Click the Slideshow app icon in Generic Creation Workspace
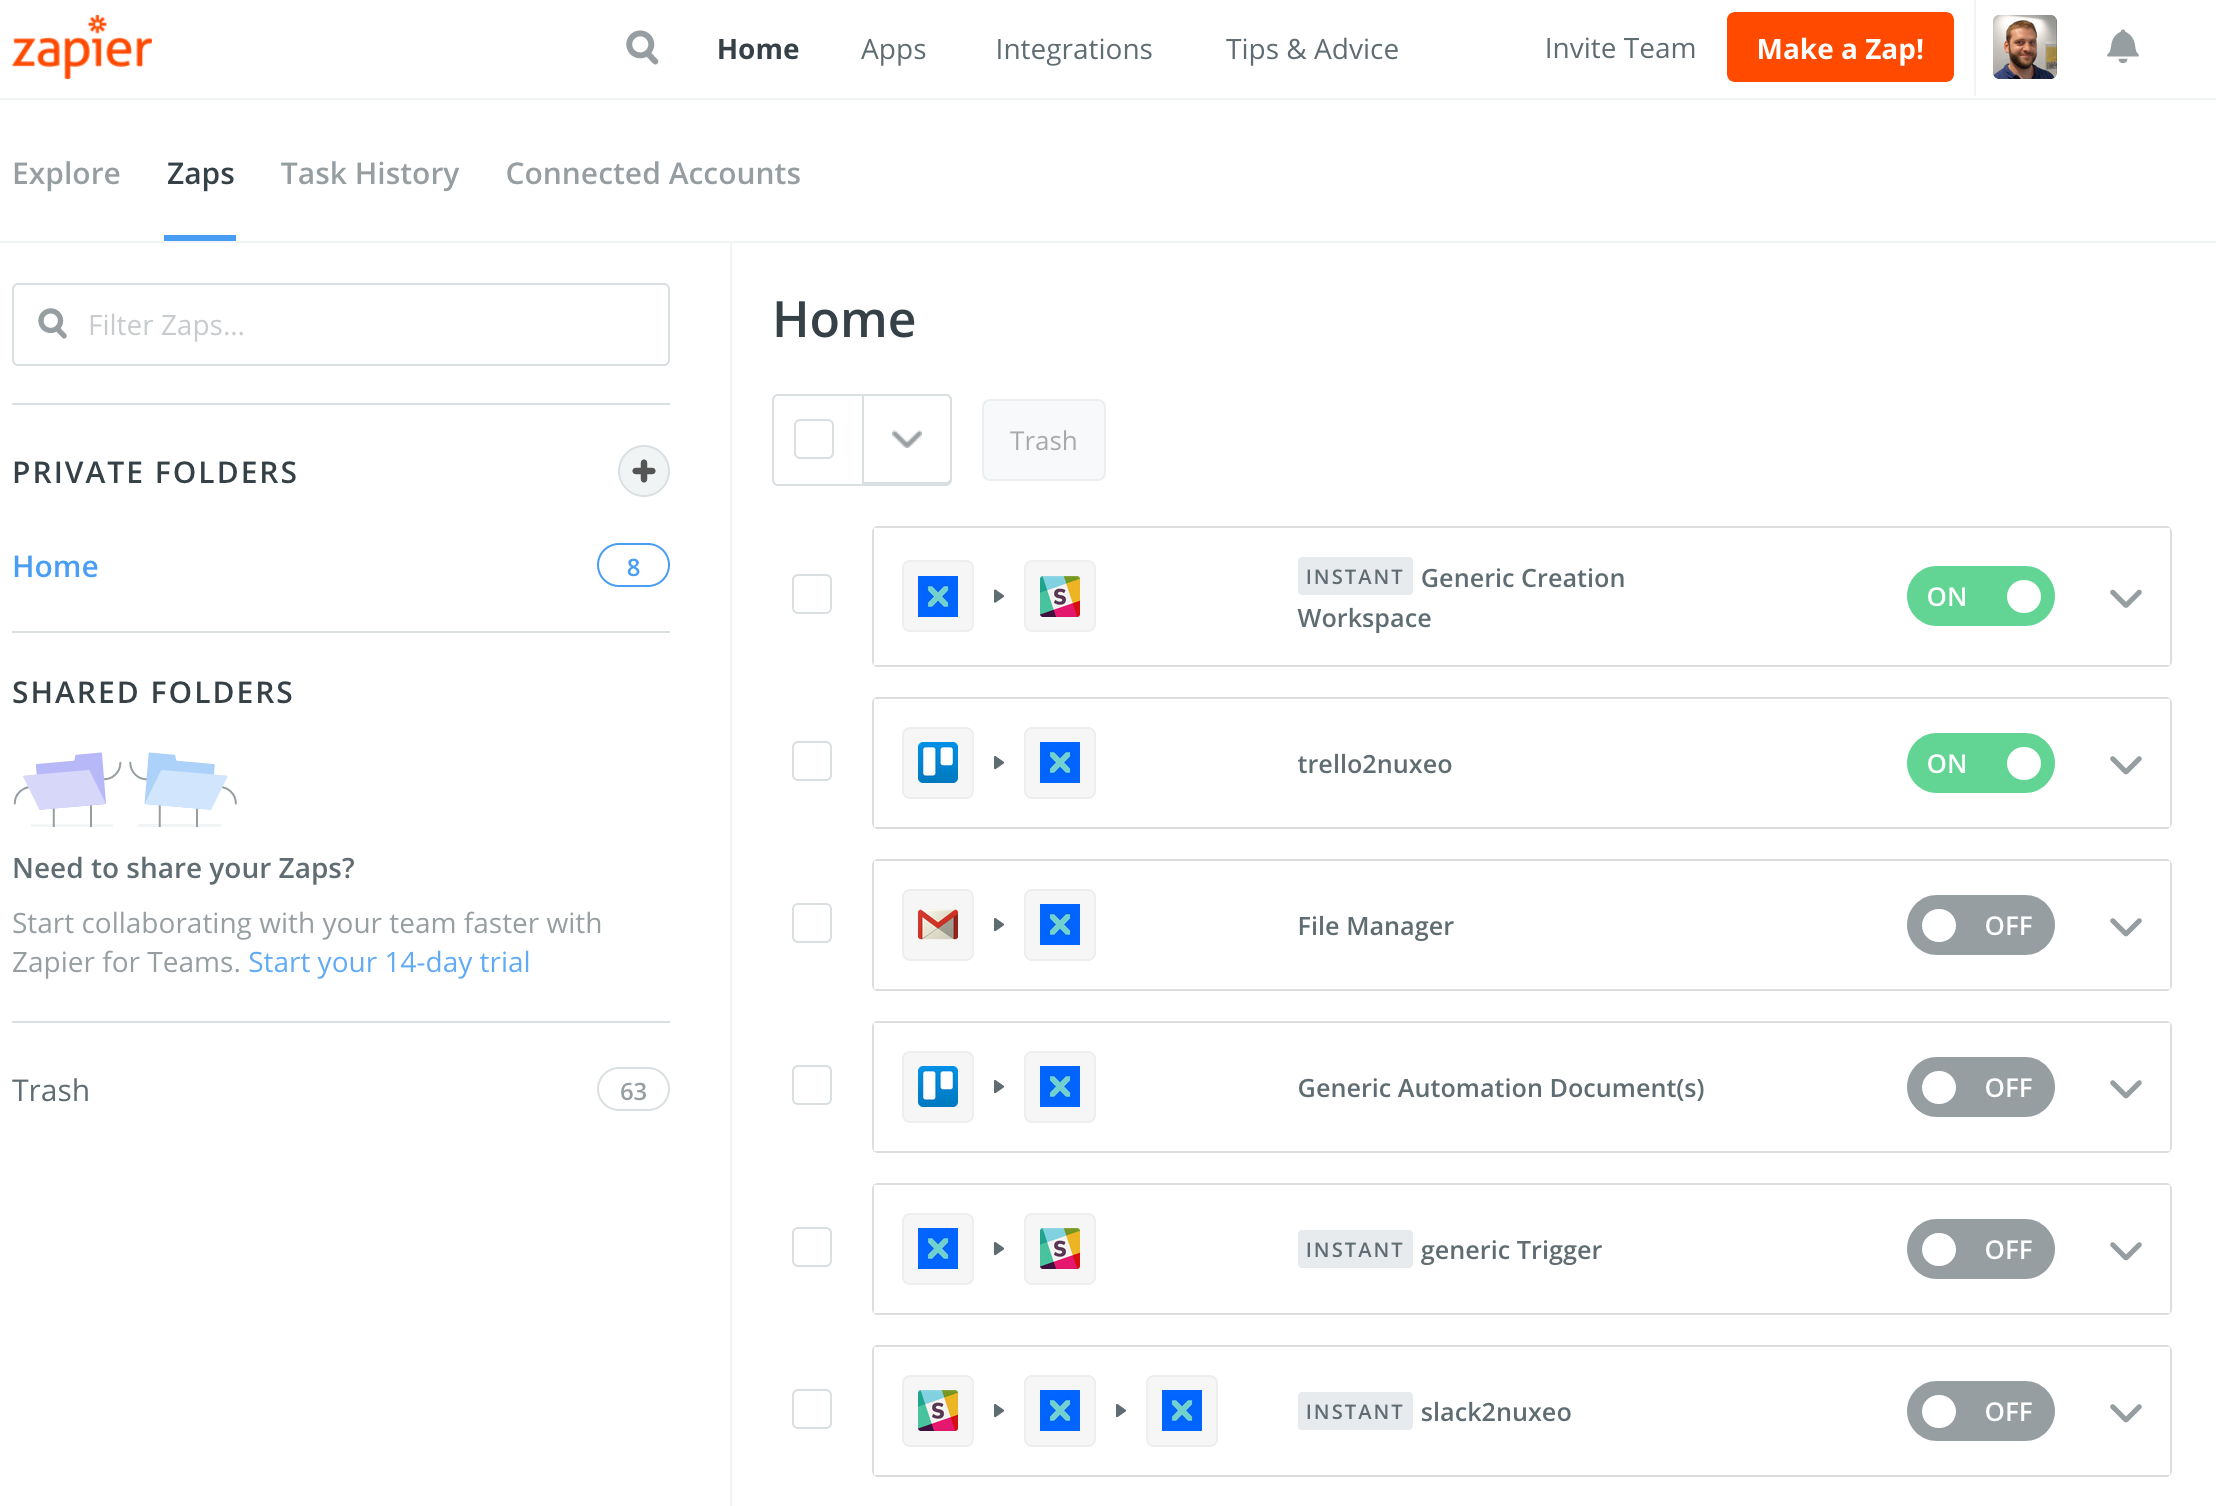 (x=1058, y=595)
